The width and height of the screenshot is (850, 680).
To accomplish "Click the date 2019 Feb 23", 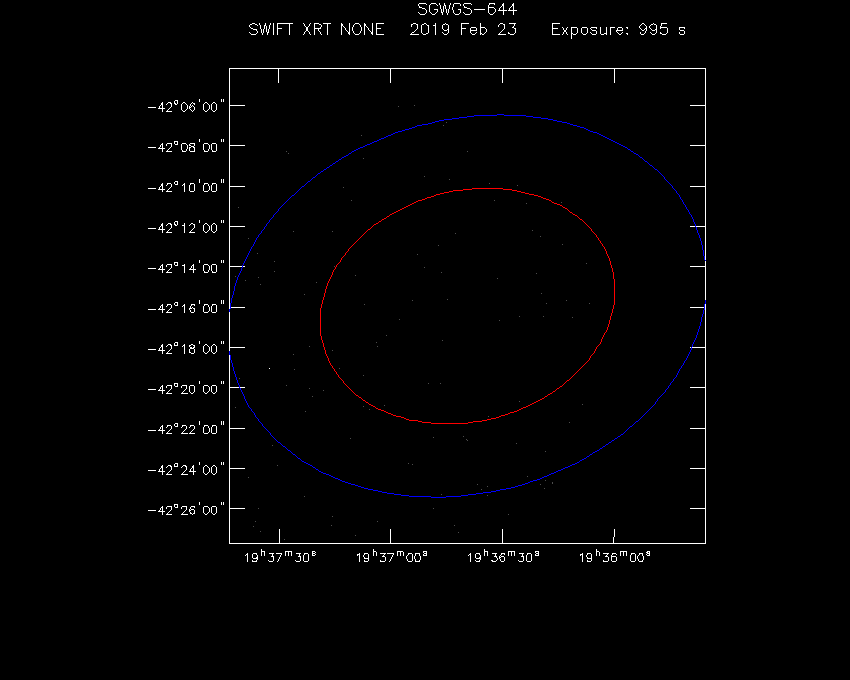I will point(463,29).
